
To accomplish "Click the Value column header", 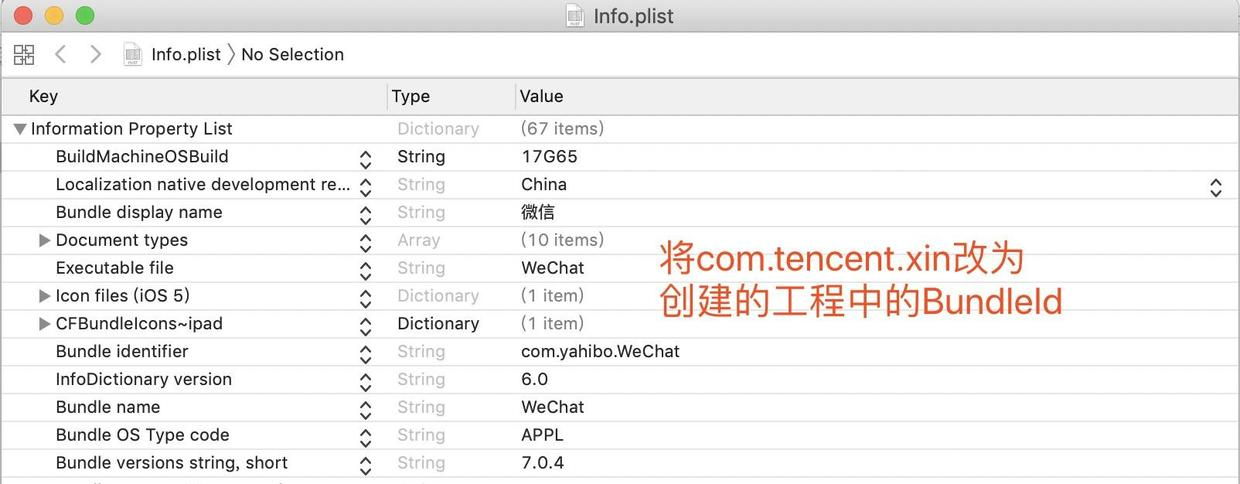I will [x=541, y=96].
